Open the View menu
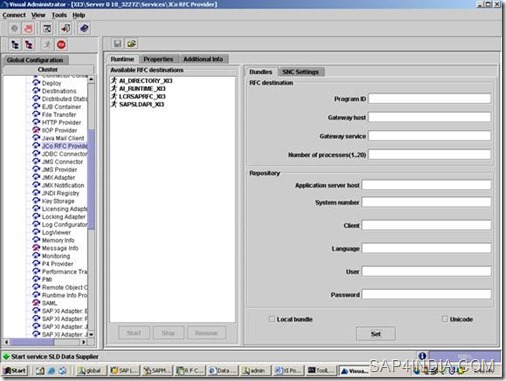 pyautogui.click(x=38, y=15)
